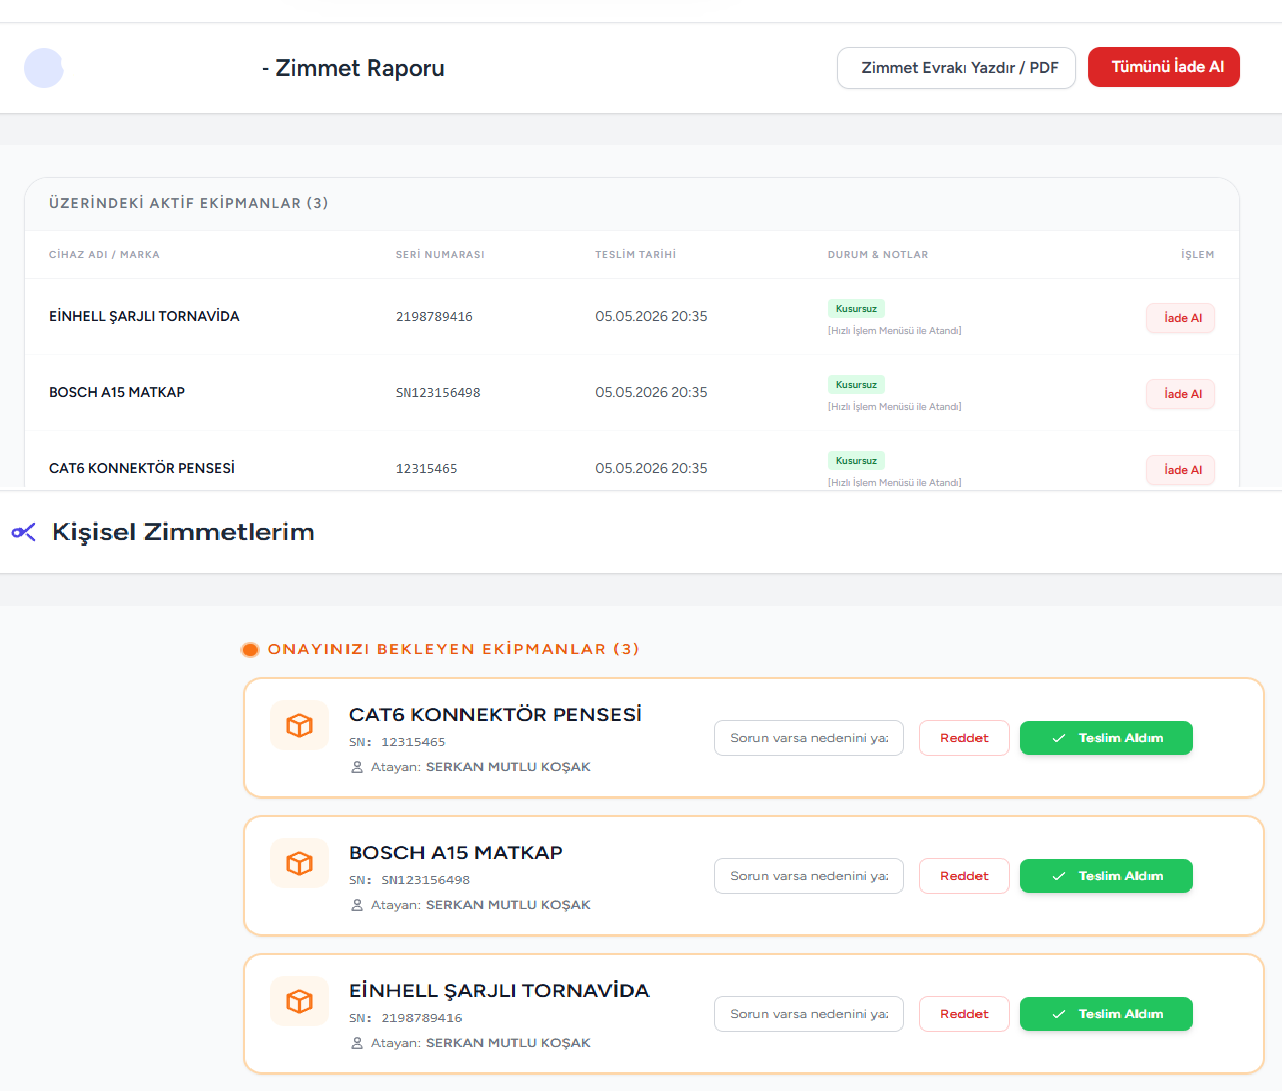Screen dimensions: 1282x1091
Task: Click assigner SERKAN MUTLU KOŞAK in EİNHELL card
Action: point(508,1043)
